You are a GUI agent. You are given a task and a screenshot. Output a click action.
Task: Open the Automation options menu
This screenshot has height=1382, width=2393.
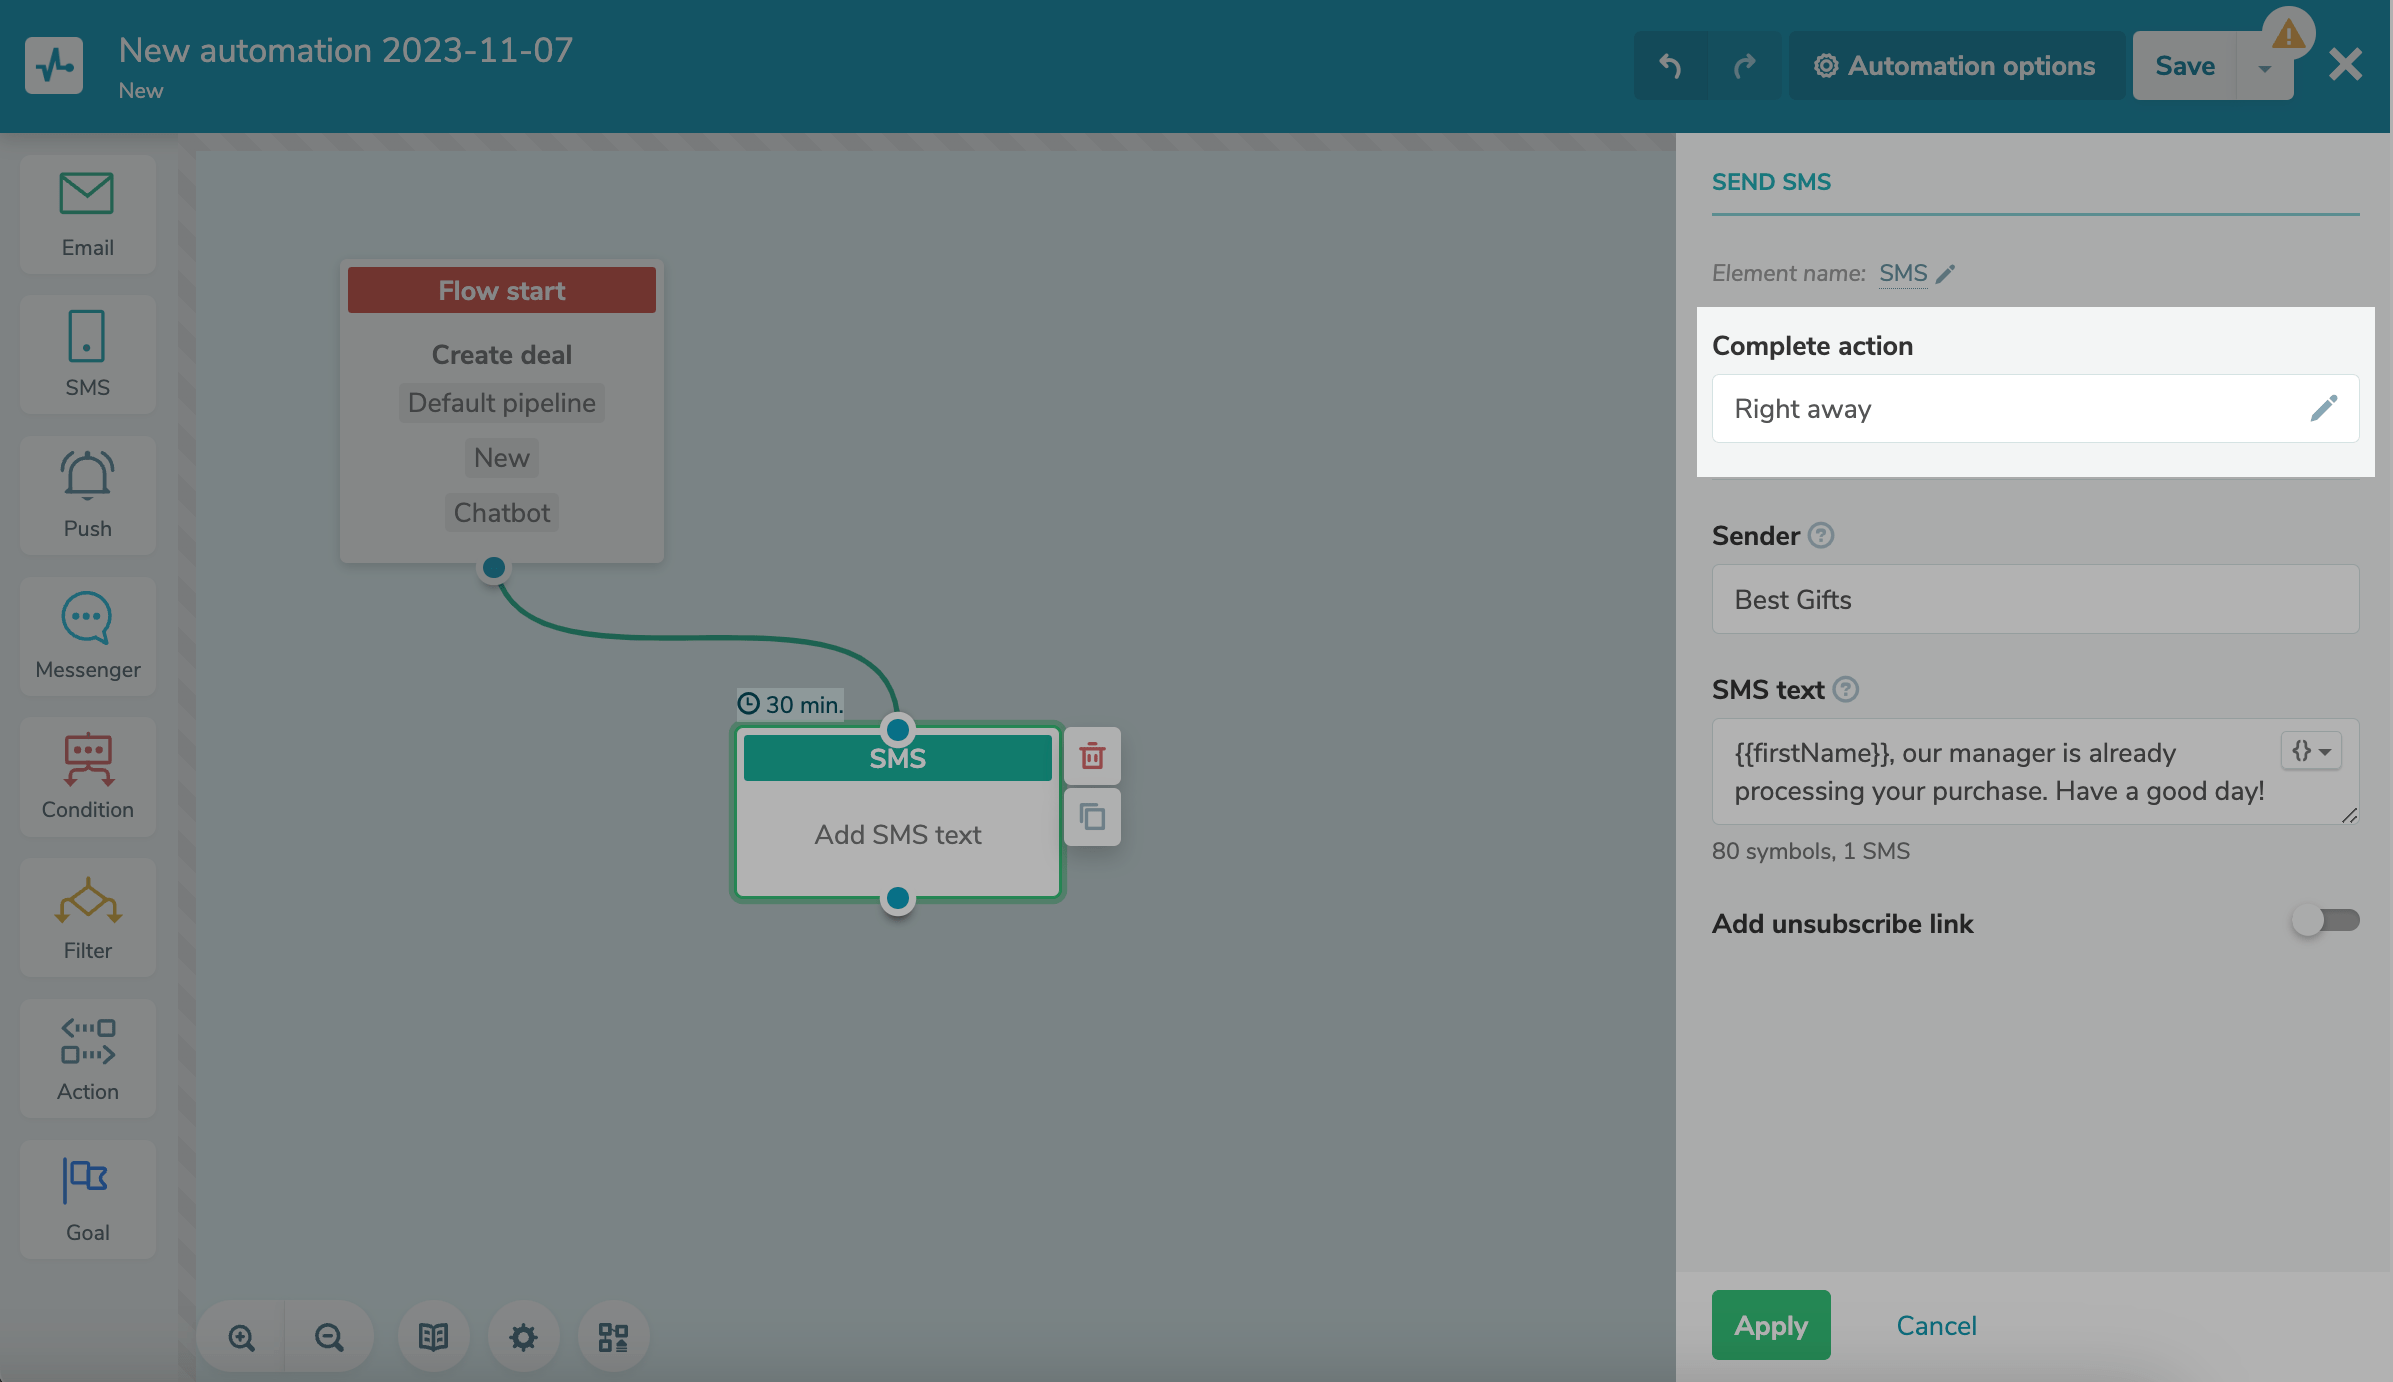[x=1956, y=66]
